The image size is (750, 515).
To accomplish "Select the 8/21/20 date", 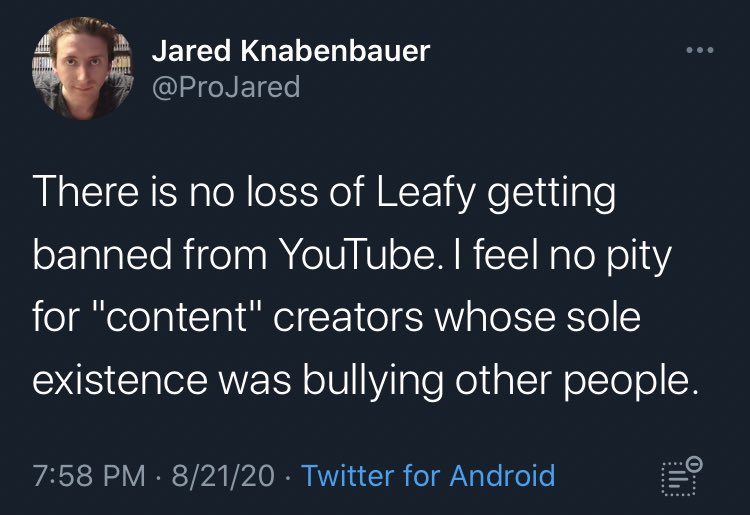I will click(223, 476).
